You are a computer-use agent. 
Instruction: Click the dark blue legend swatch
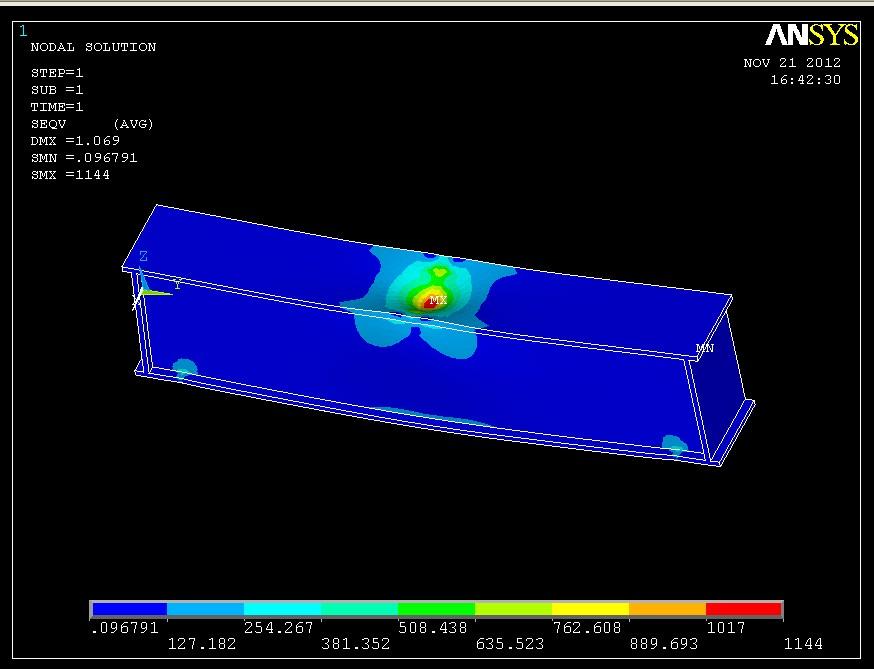coord(129,608)
